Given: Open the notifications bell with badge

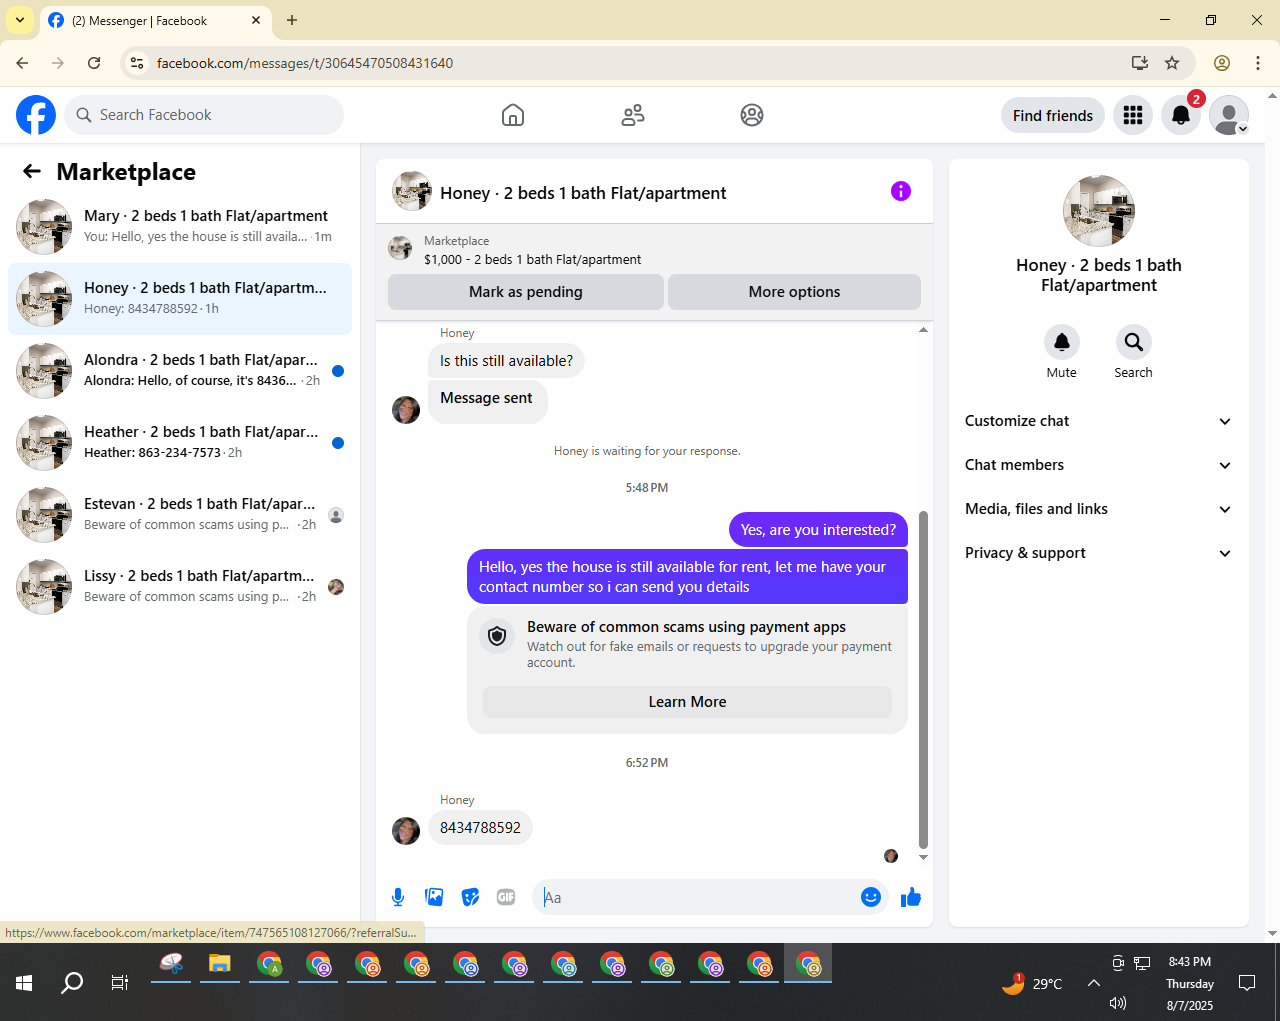Looking at the screenshot, I should pos(1181,115).
